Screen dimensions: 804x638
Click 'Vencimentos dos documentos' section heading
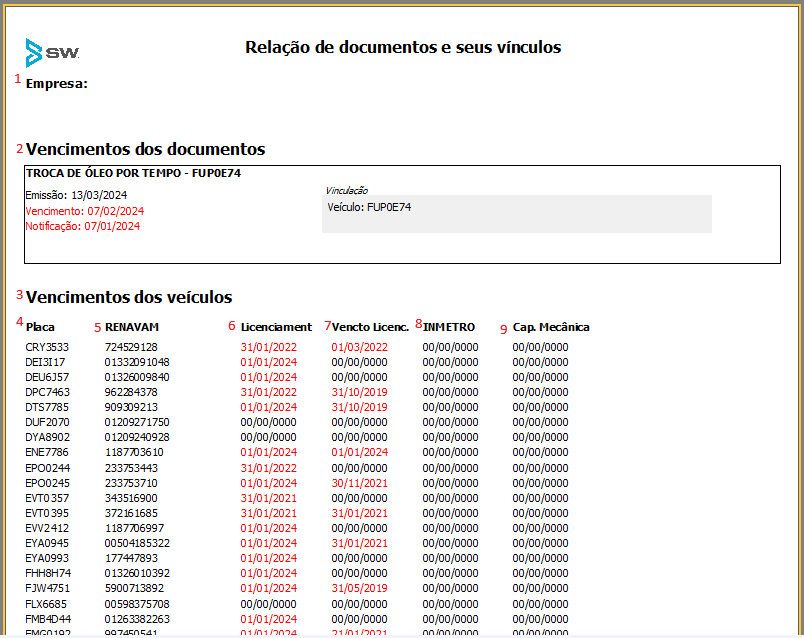pyautogui.click(x=146, y=149)
